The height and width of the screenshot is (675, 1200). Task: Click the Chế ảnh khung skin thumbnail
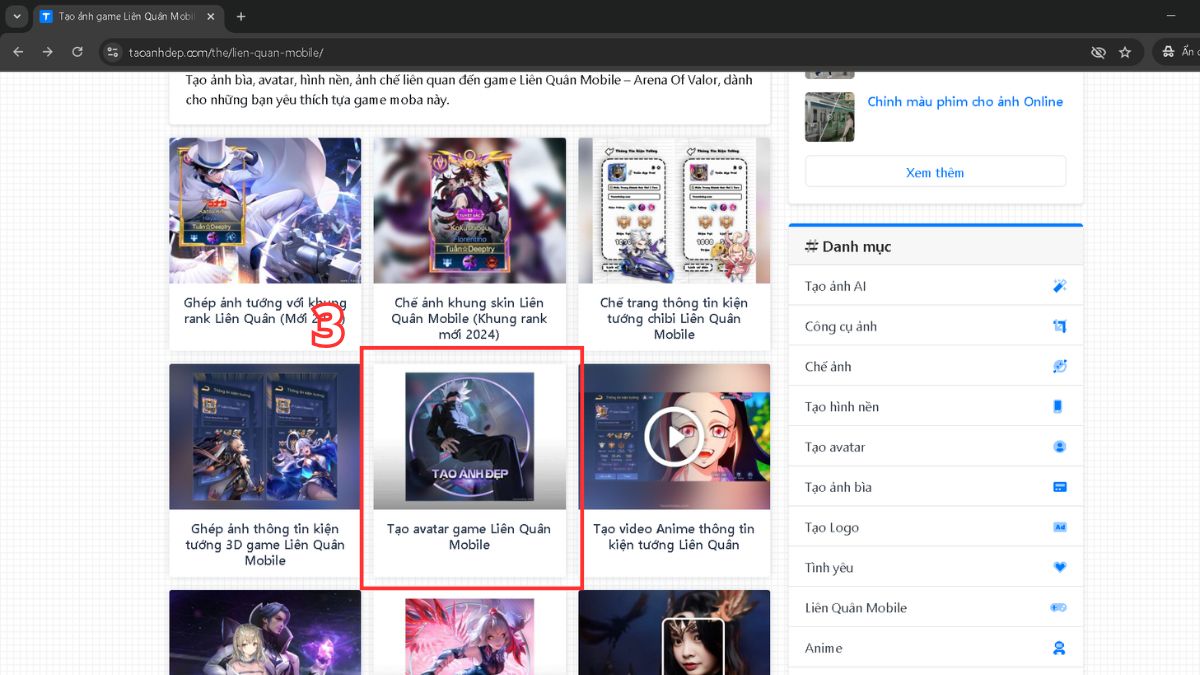[469, 210]
